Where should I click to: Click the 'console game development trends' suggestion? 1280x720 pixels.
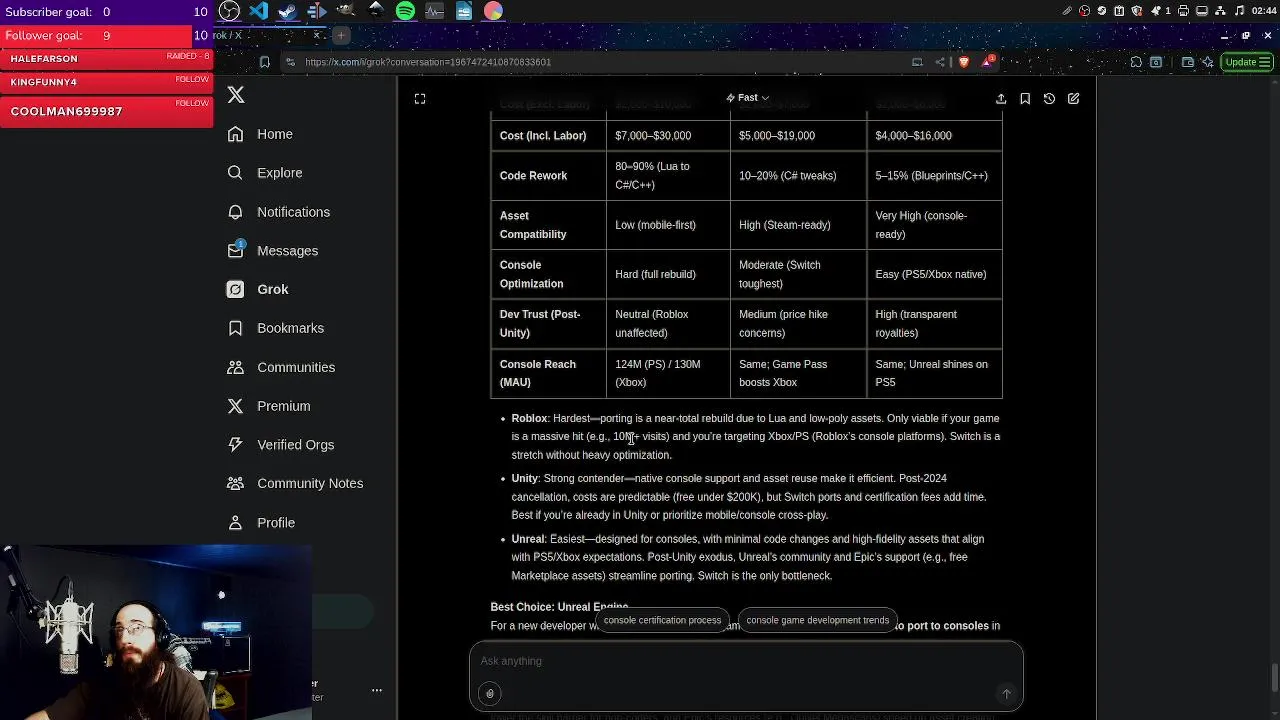[817, 620]
